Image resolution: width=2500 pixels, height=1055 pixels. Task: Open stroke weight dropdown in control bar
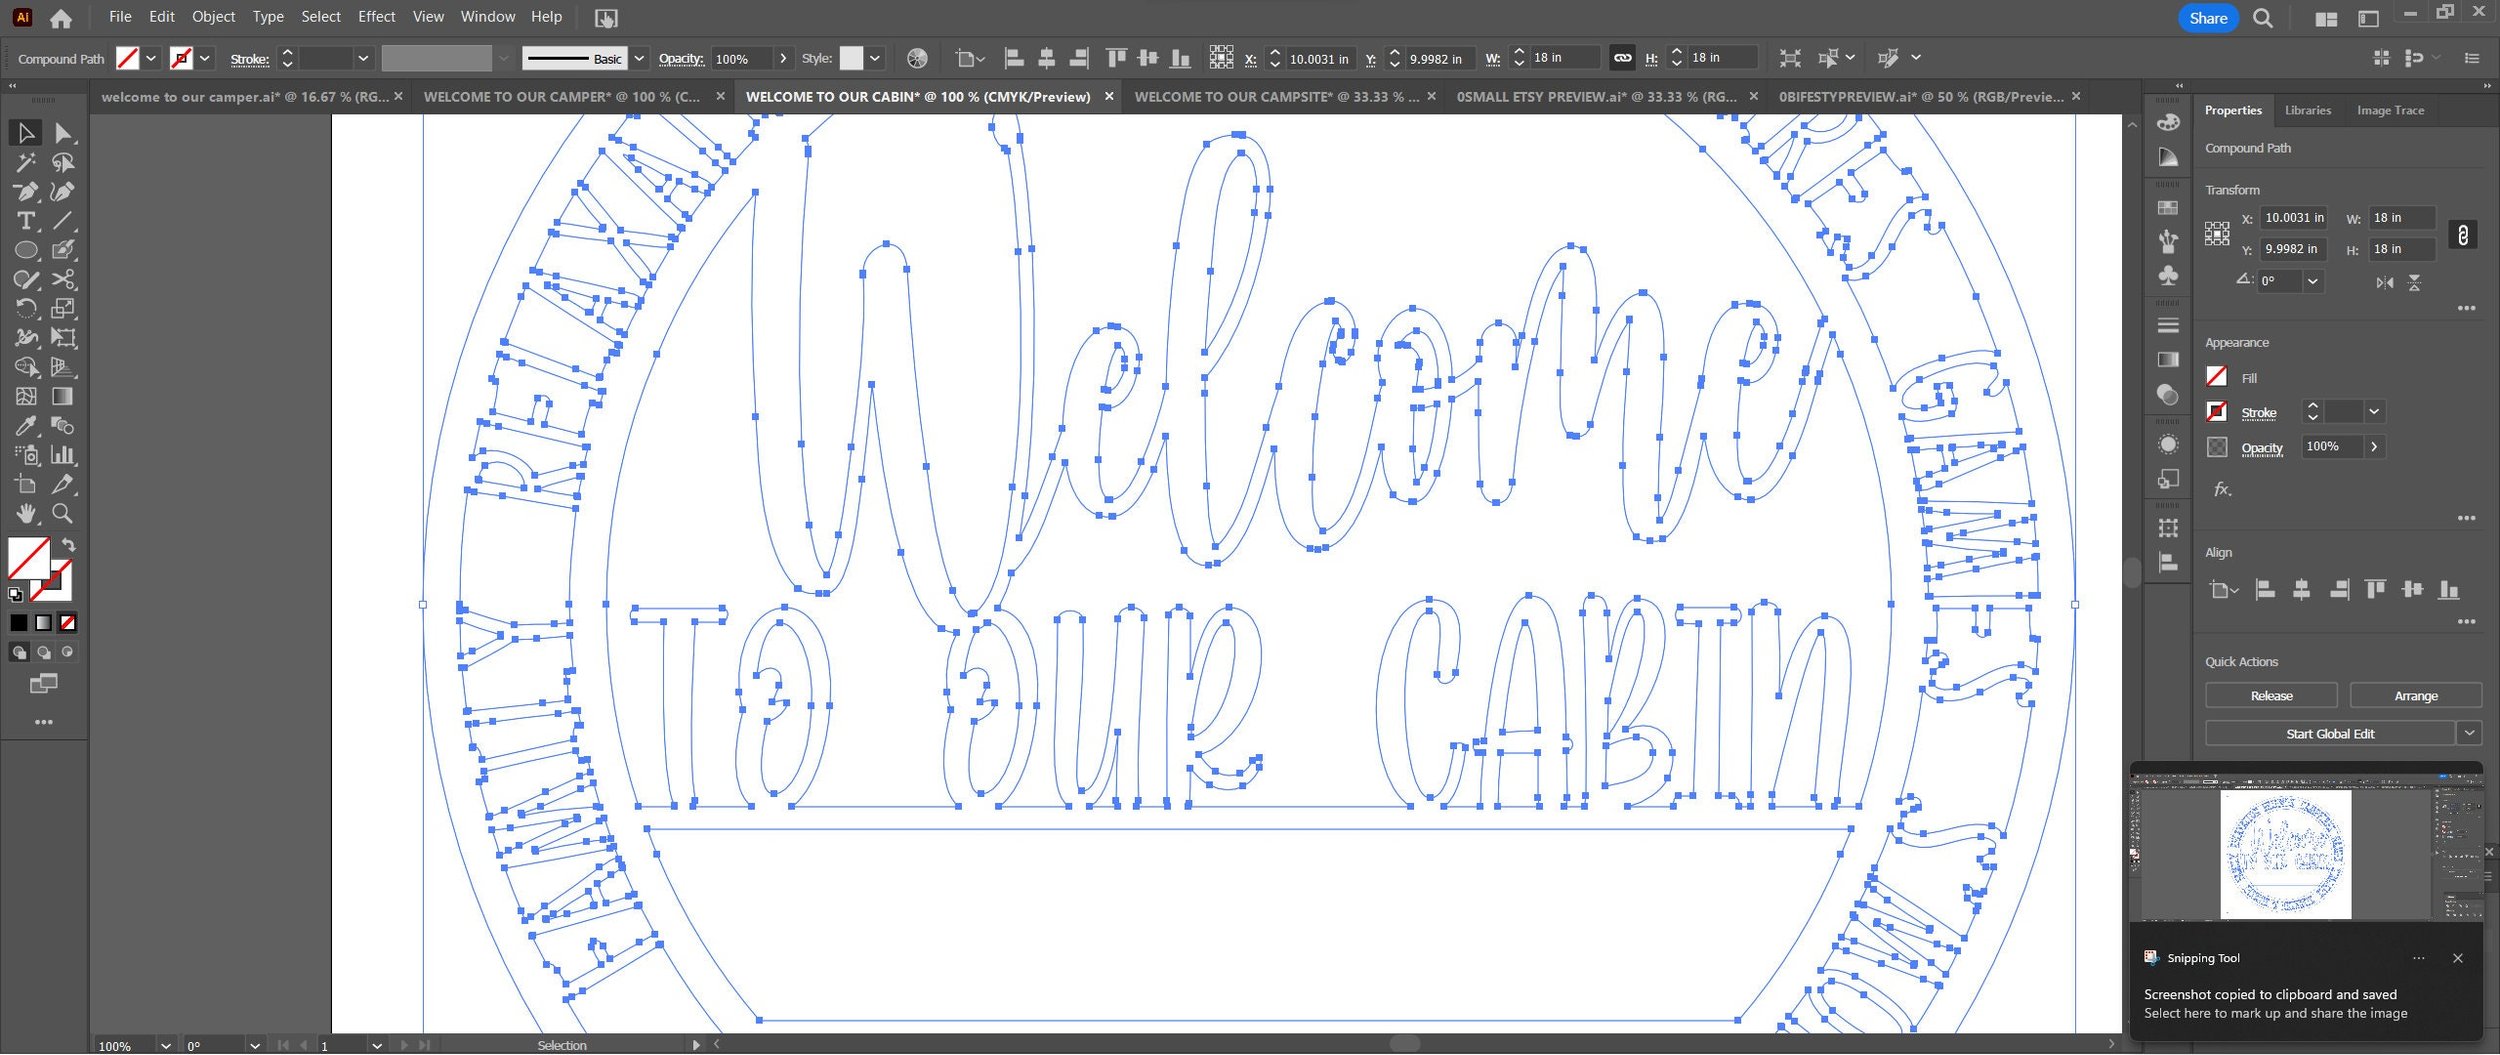click(363, 58)
